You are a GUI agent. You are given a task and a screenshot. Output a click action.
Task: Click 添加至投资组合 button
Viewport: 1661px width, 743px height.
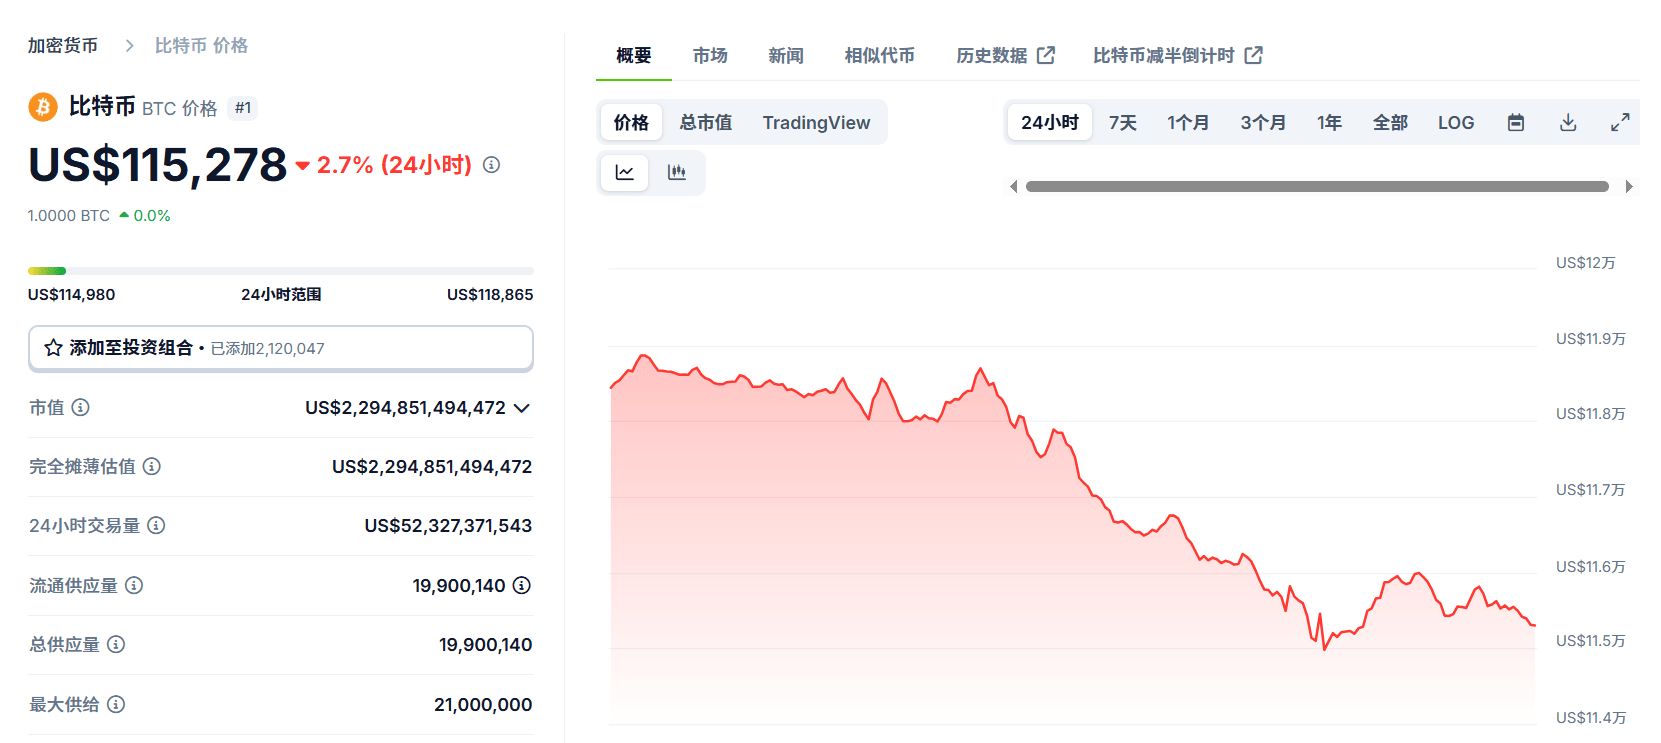281,348
